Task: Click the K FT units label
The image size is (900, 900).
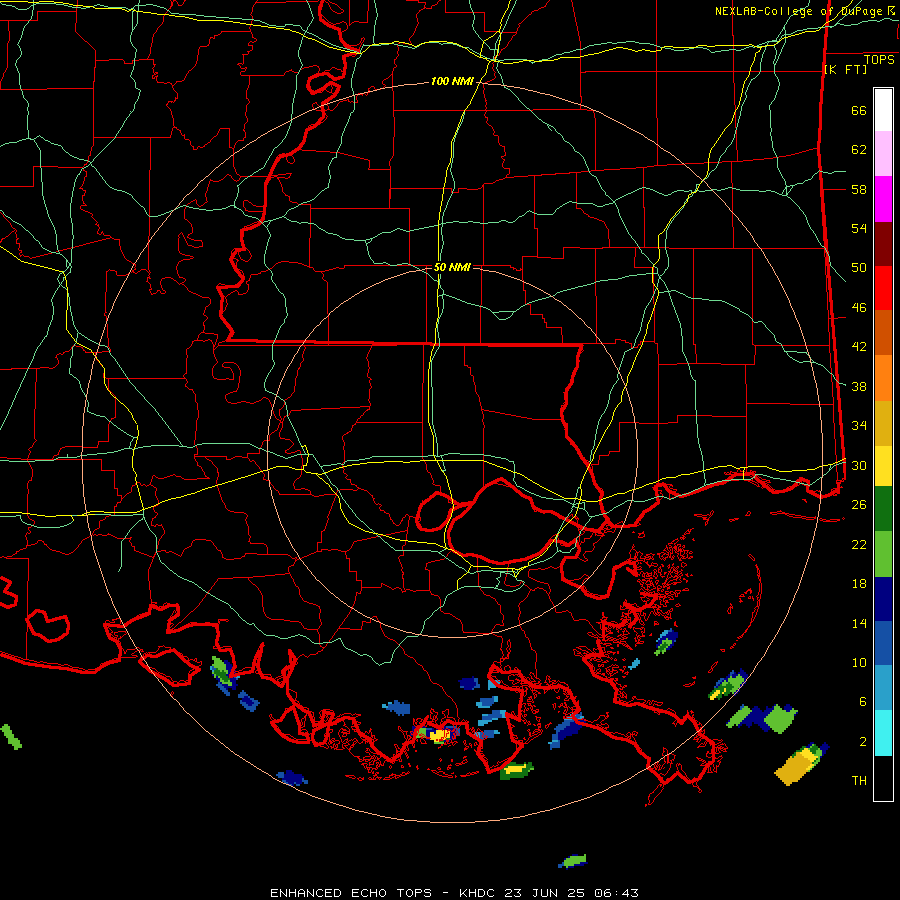Action: pos(845,69)
